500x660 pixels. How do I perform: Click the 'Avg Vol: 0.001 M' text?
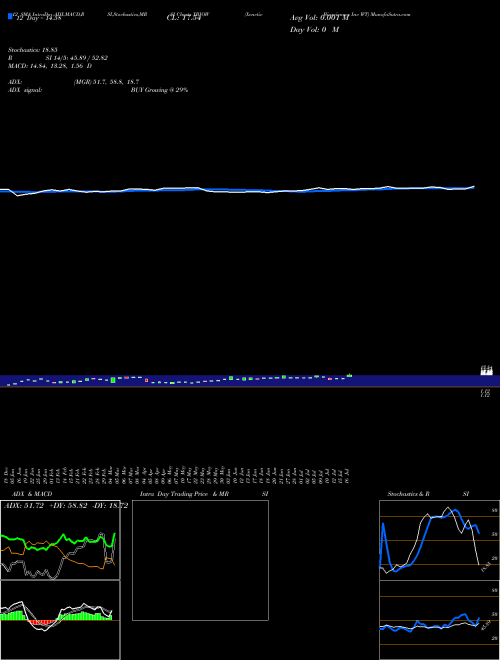(319, 18)
